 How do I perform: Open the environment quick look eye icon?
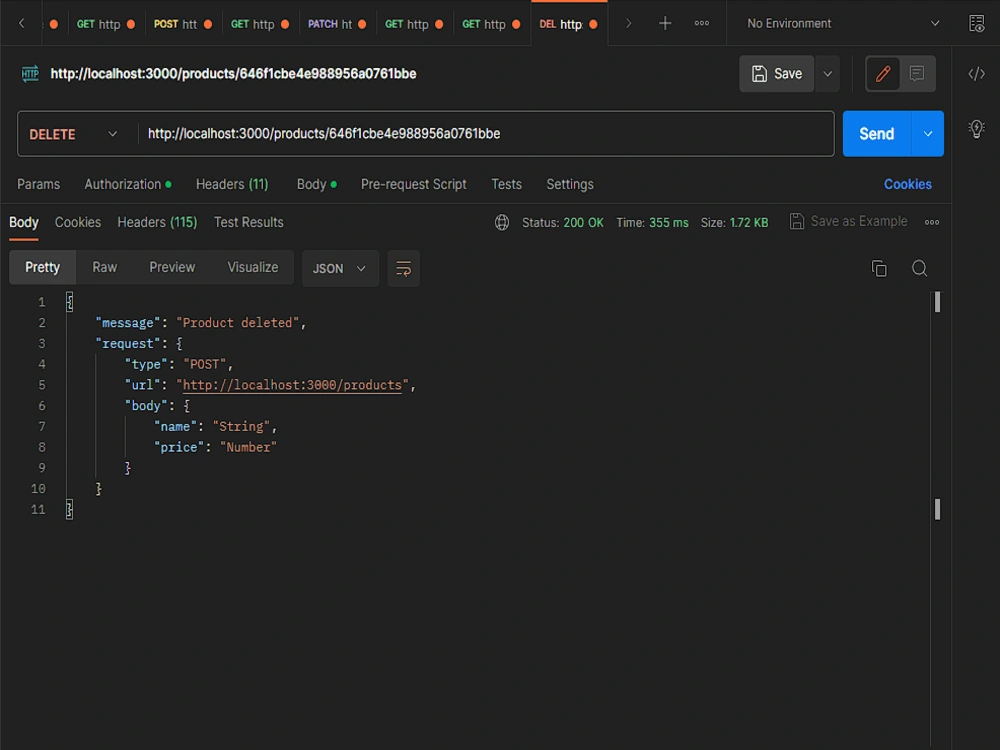coord(976,22)
